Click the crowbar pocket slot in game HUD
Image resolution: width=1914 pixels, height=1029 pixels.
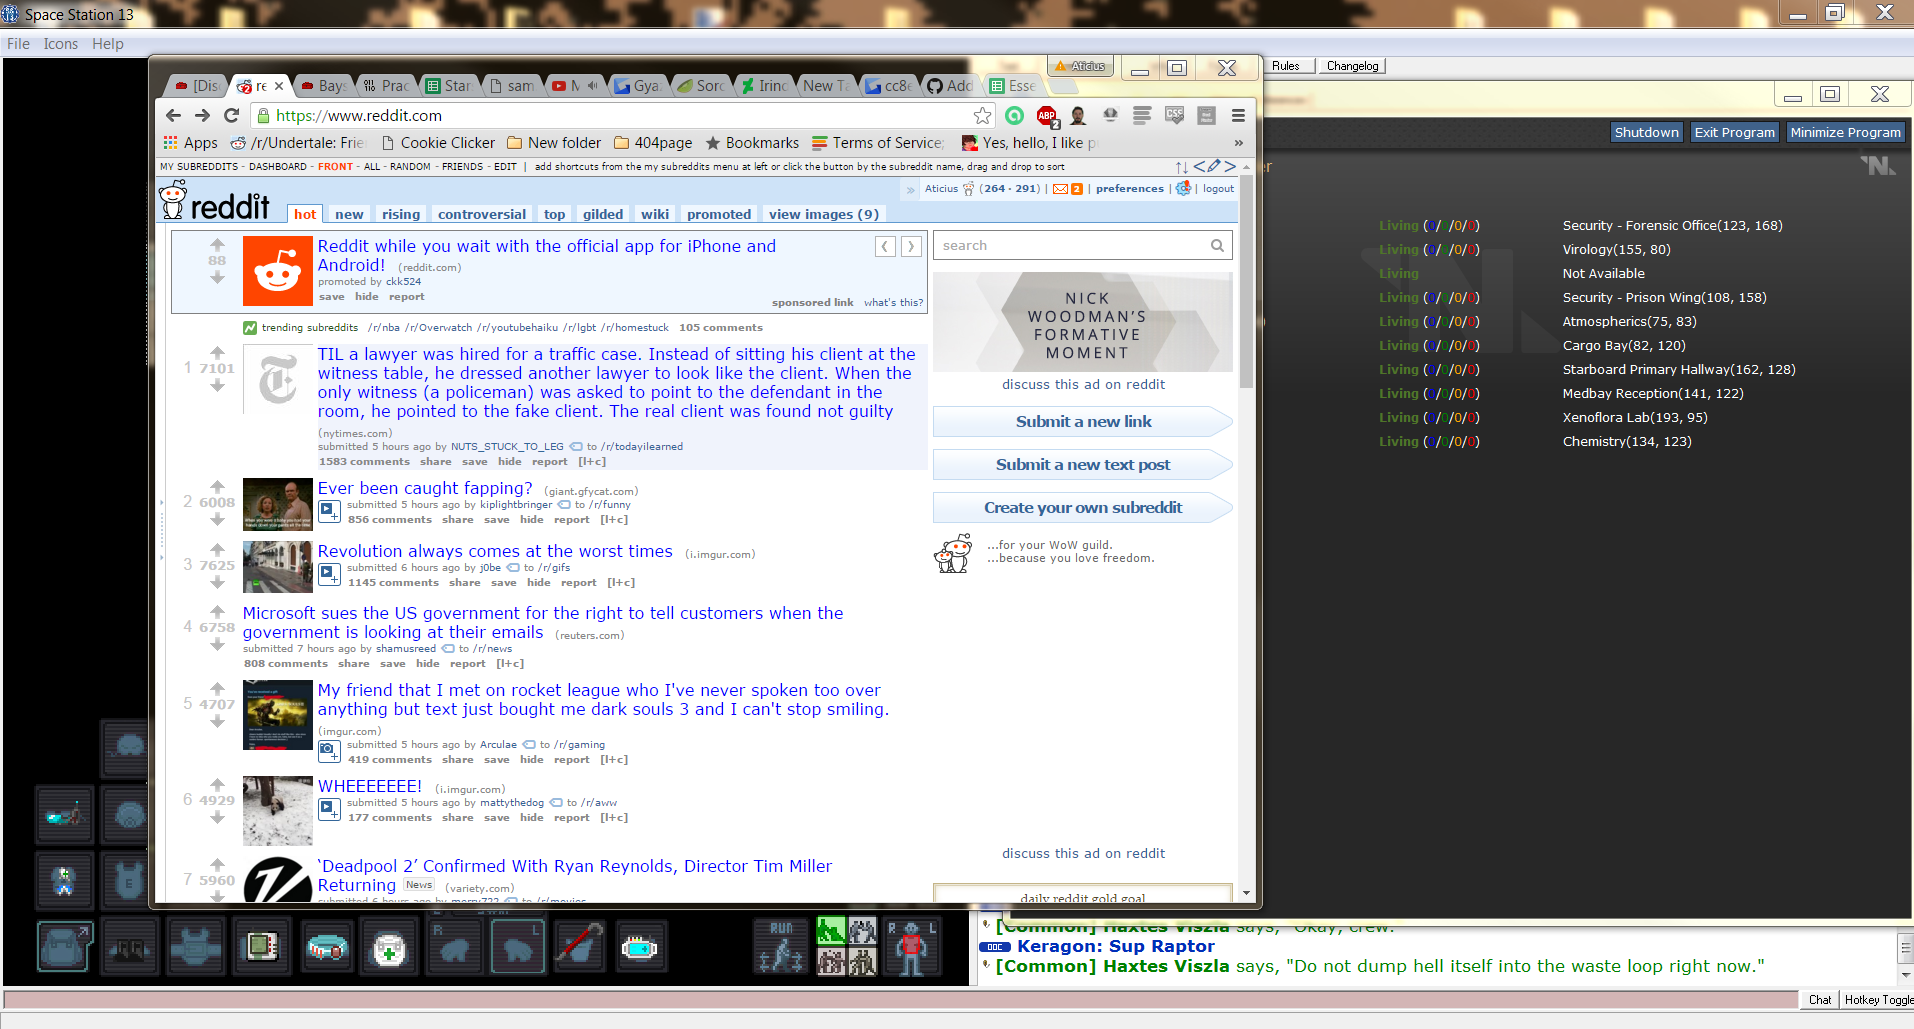point(580,946)
